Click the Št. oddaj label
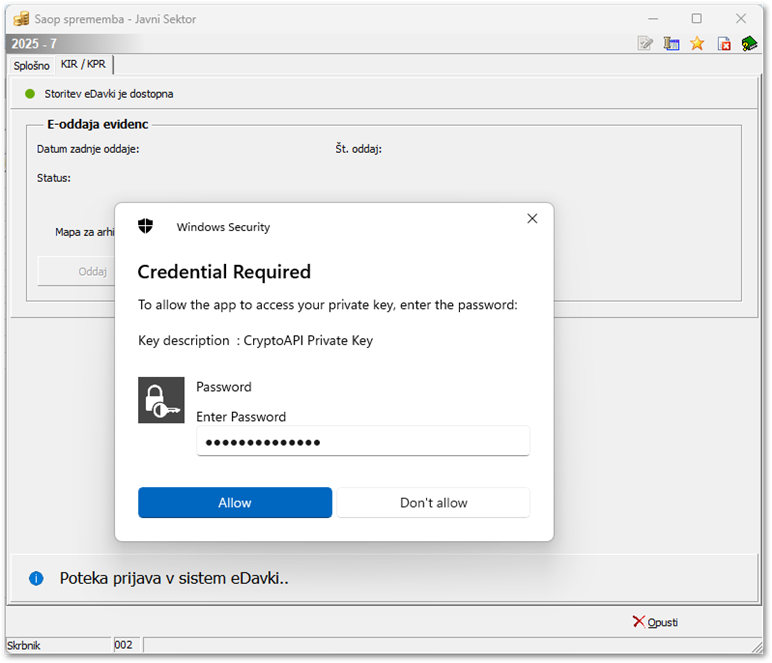The height and width of the screenshot is (663, 772). tap(358, 149)
